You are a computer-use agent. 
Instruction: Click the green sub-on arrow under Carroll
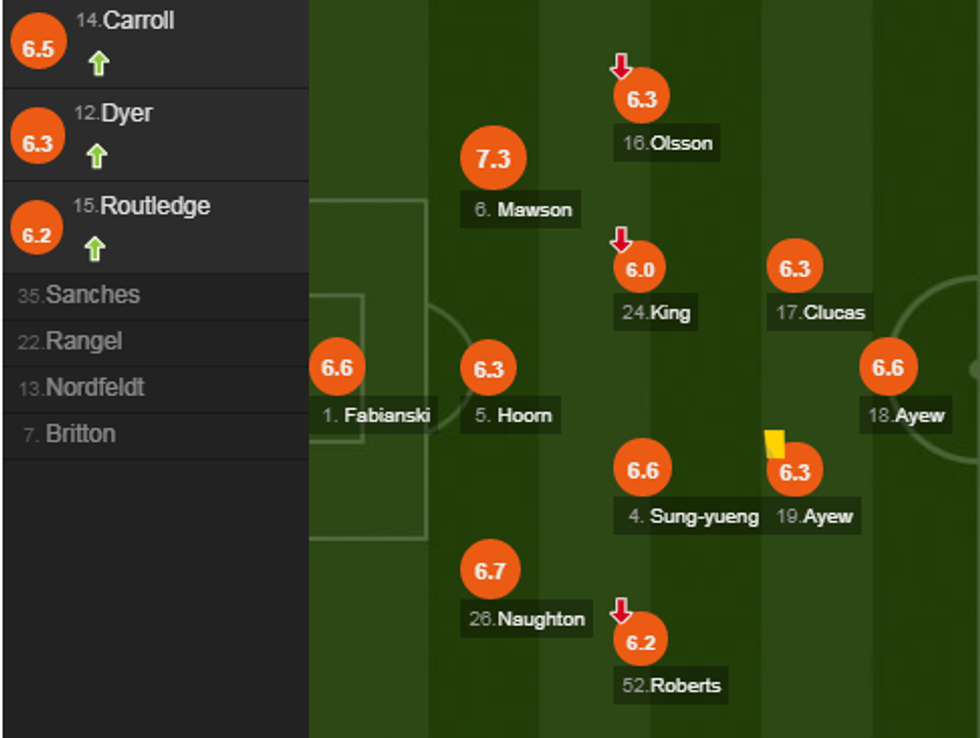click(98, 64)
